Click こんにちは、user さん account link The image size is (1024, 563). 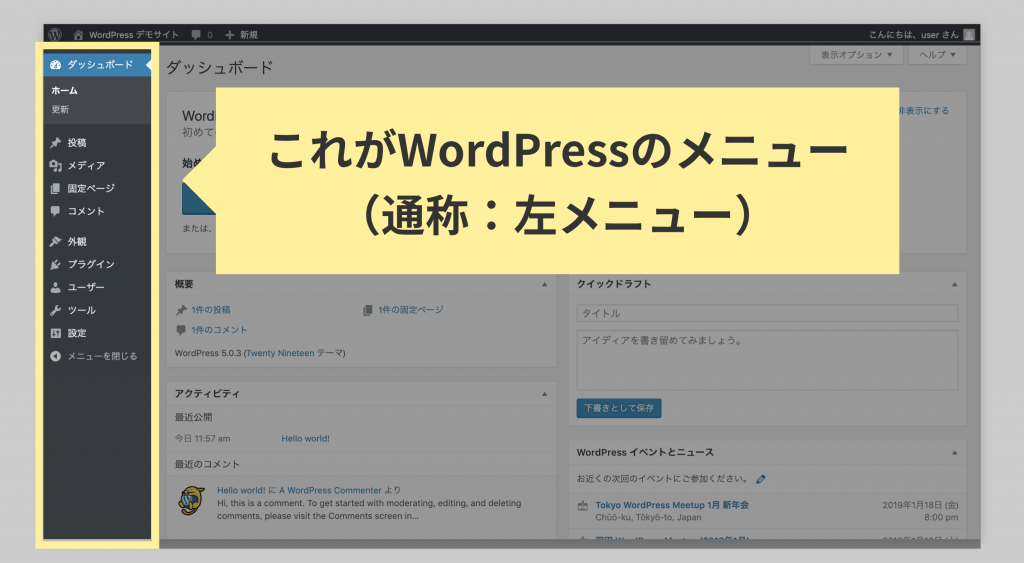coord(913,35)
